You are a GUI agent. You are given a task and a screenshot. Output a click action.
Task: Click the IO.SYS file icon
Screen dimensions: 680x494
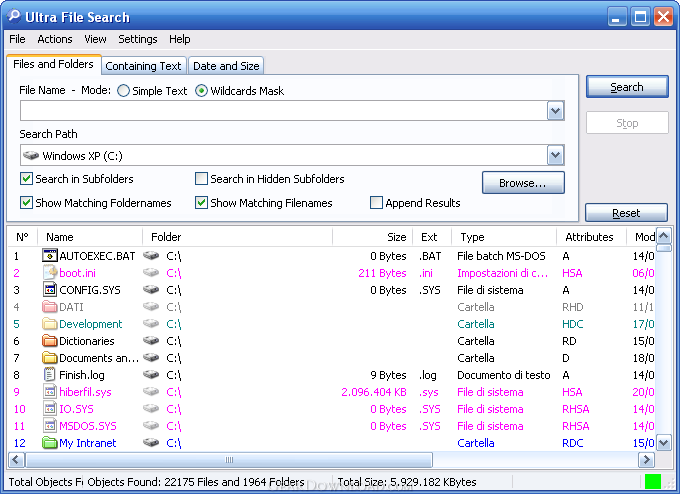pyautogui.click(x=49, y=409)
